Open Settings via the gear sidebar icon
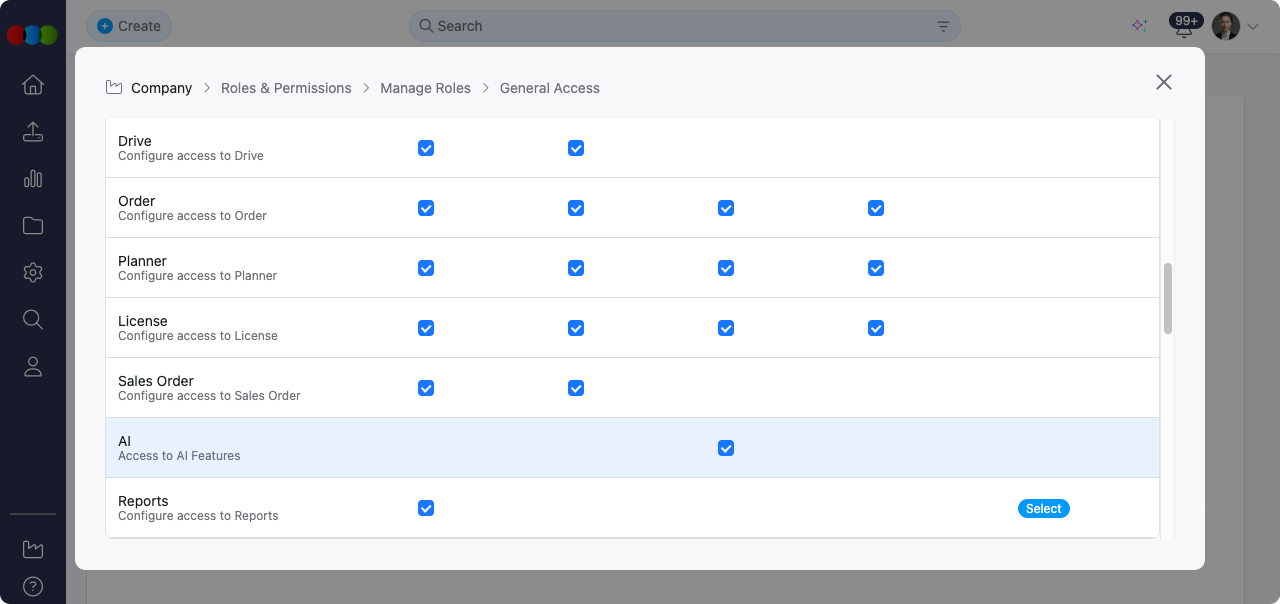 32,272
